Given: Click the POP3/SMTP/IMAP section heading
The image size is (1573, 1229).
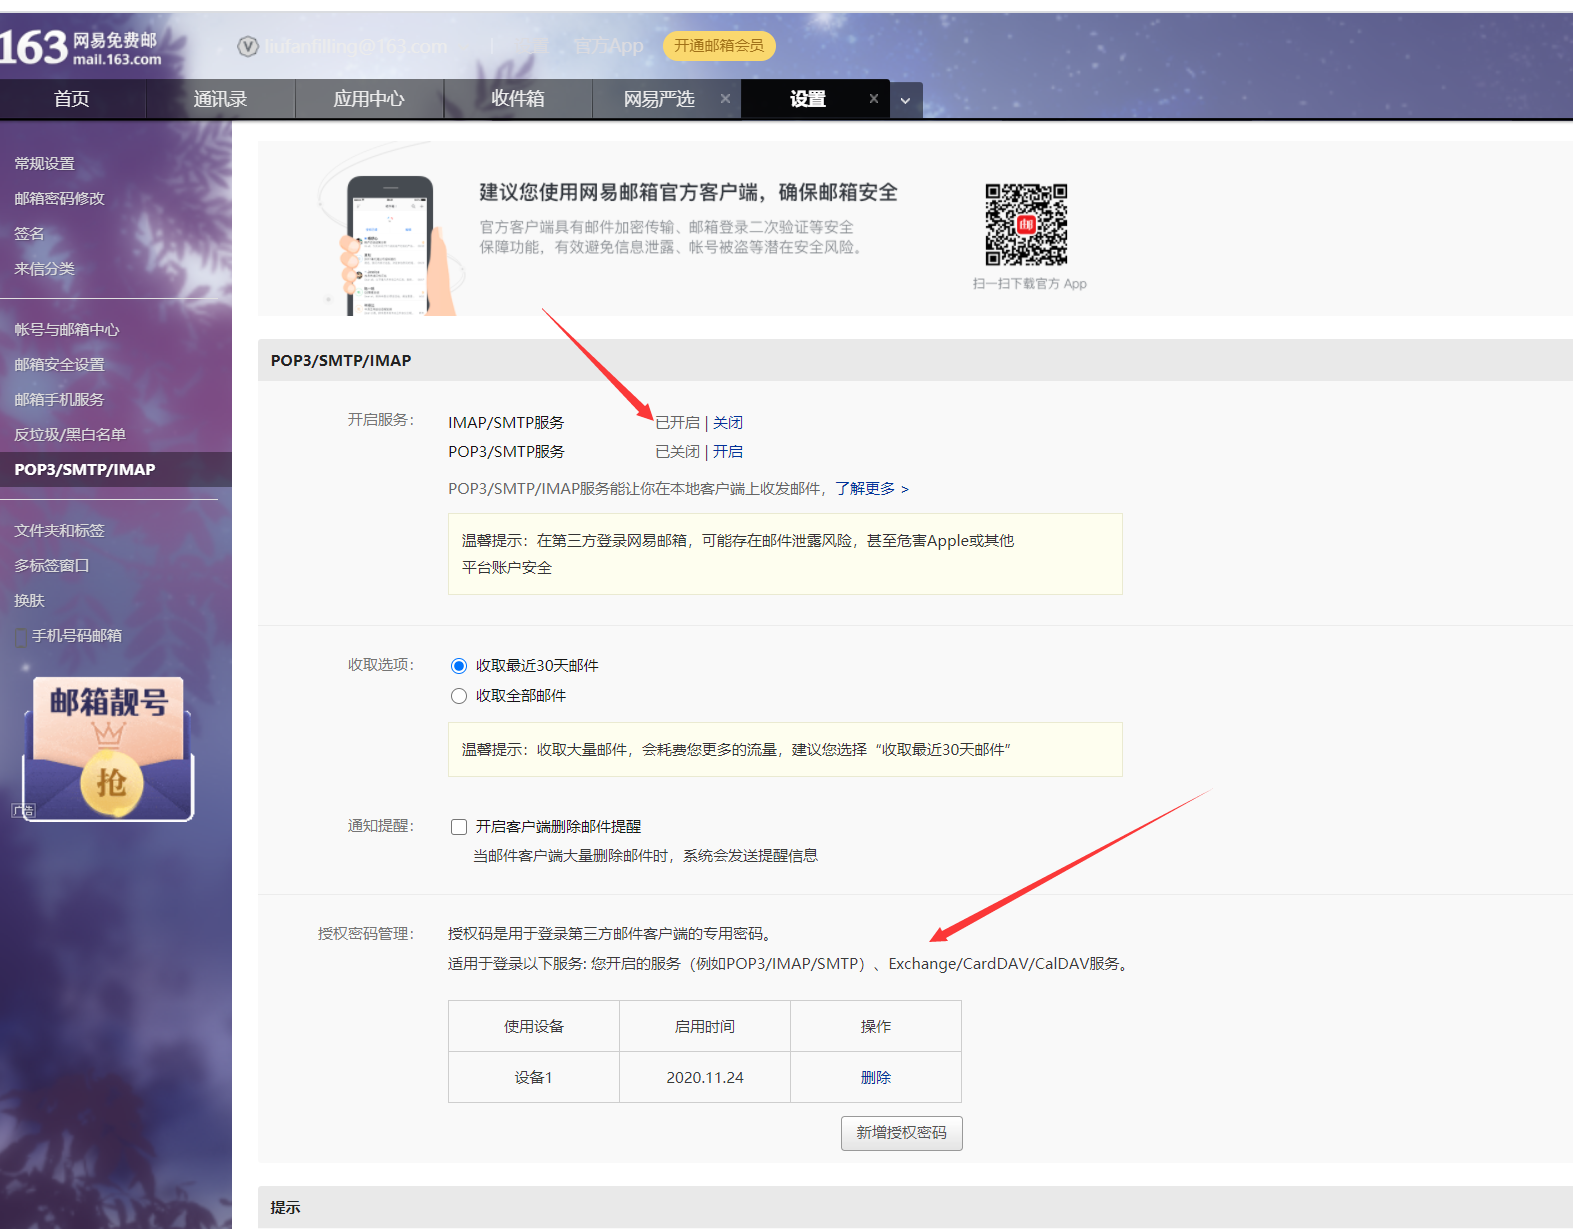Looking at the screenshot, I should pyautogui.click(x=341, y=361).
